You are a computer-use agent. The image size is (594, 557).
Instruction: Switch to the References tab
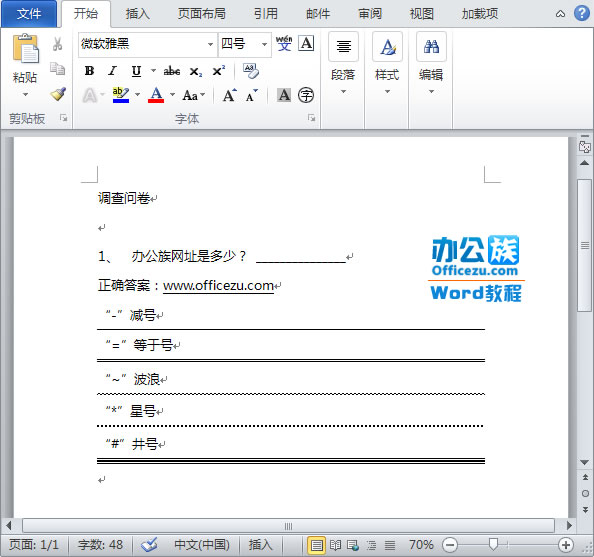pos(266,14)
